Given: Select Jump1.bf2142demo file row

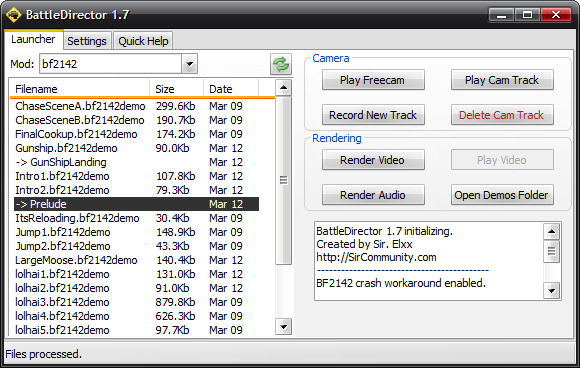Looking at the screenshot, I should point(136,232).
